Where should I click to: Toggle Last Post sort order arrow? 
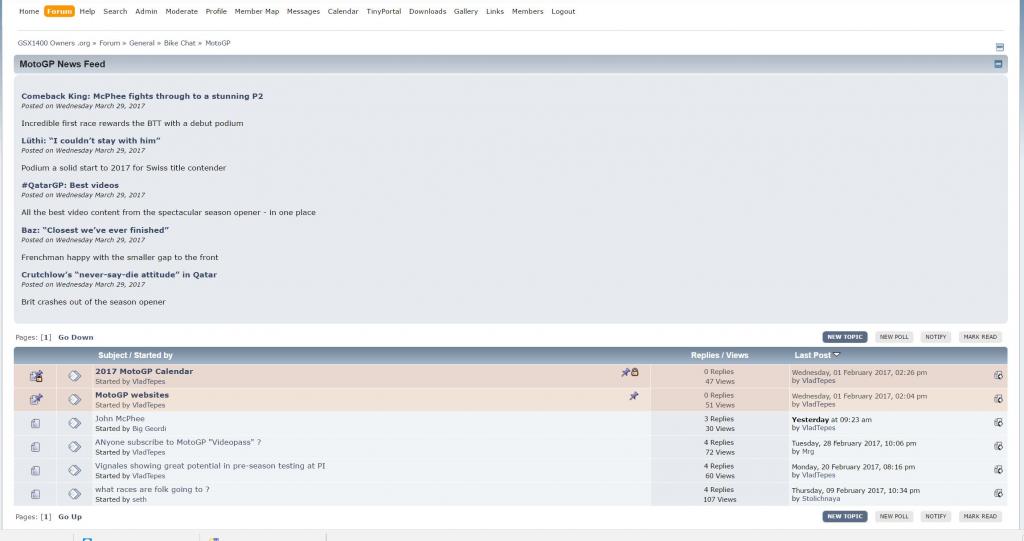[x=837, y=355]
